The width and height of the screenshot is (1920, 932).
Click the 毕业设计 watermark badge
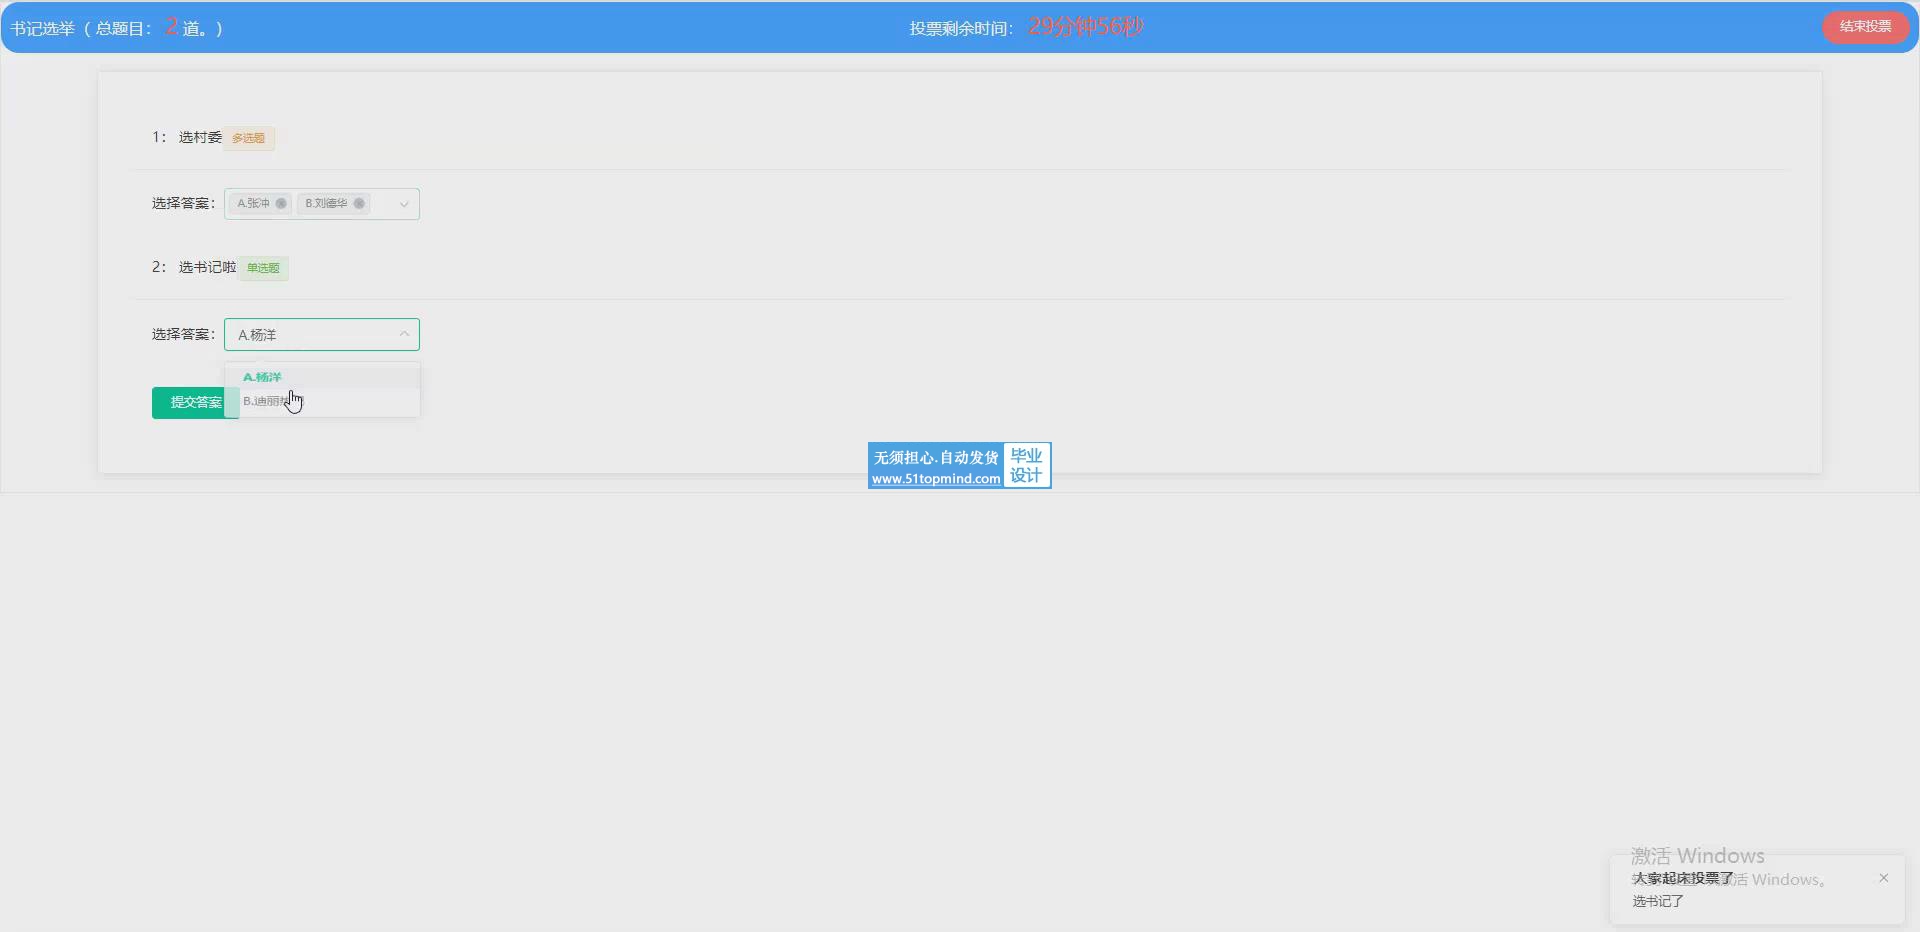pos(1026,466)
